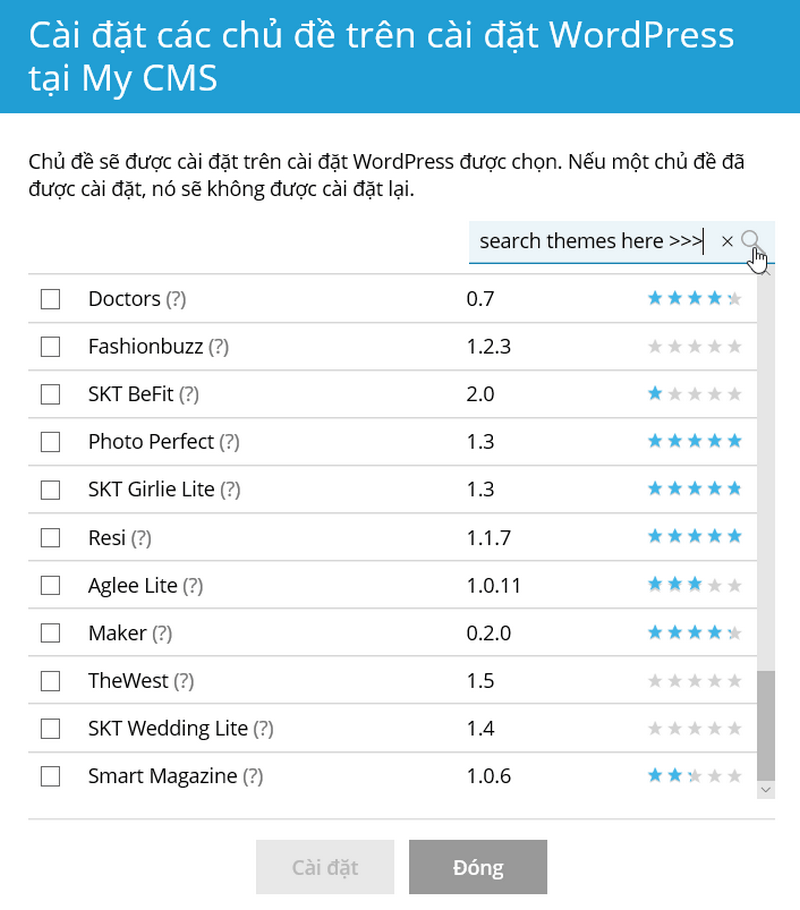Tick the Doctors theme checkbox
This screenshot has height=910, width=800.
50,299
